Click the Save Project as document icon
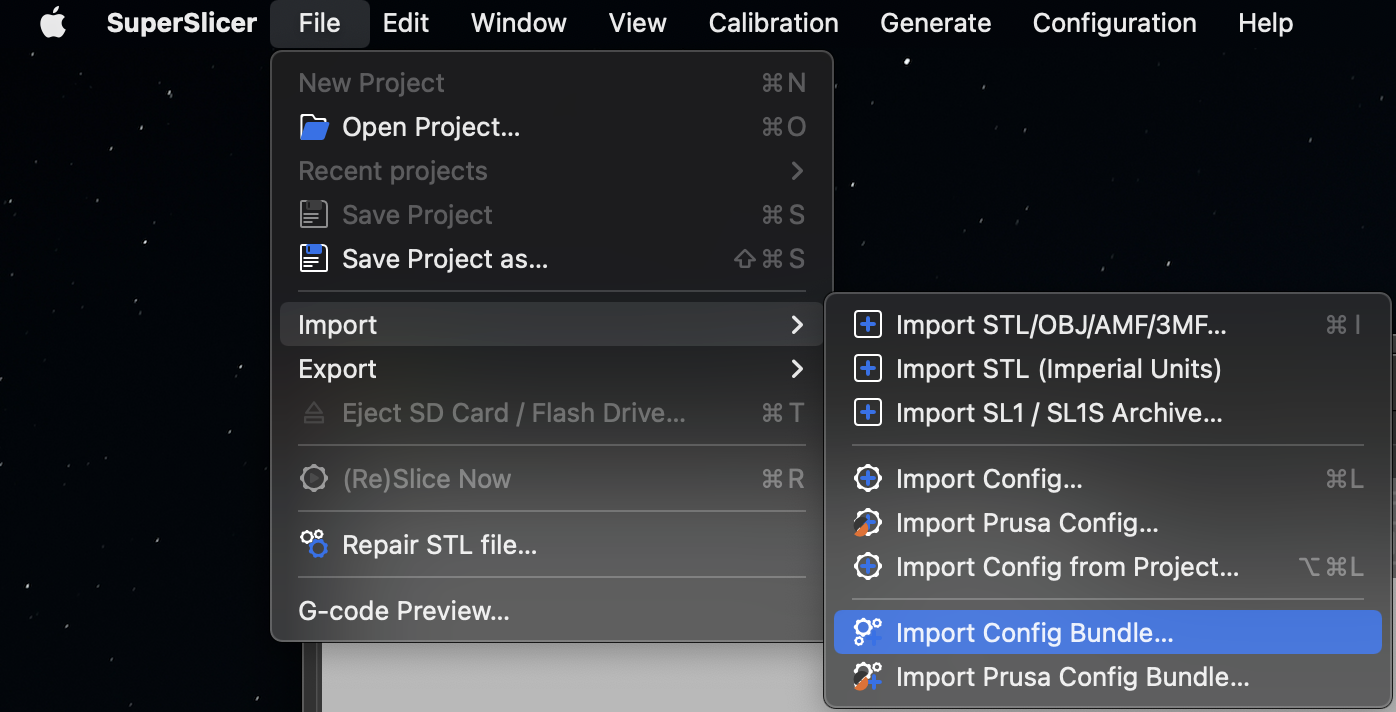 click(x=313, y=258)
